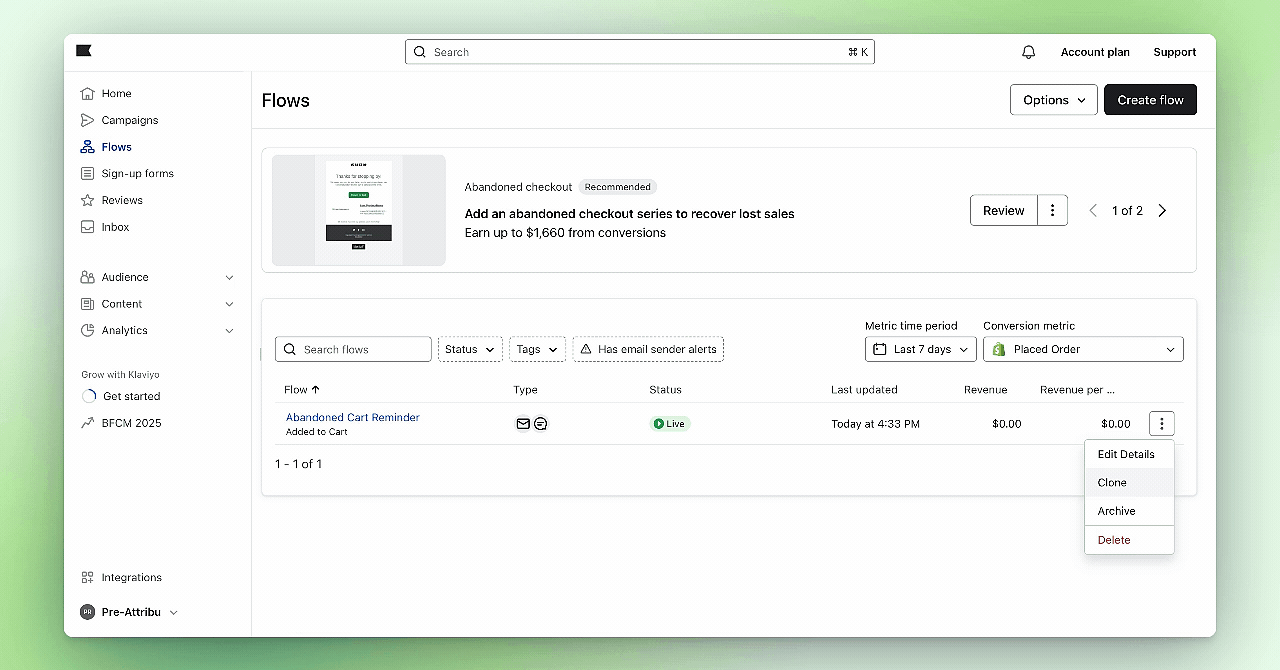Open the notifications bell
This screenshot has height=670, width=1280.
pyautogui.click(x=1028, y=52)
